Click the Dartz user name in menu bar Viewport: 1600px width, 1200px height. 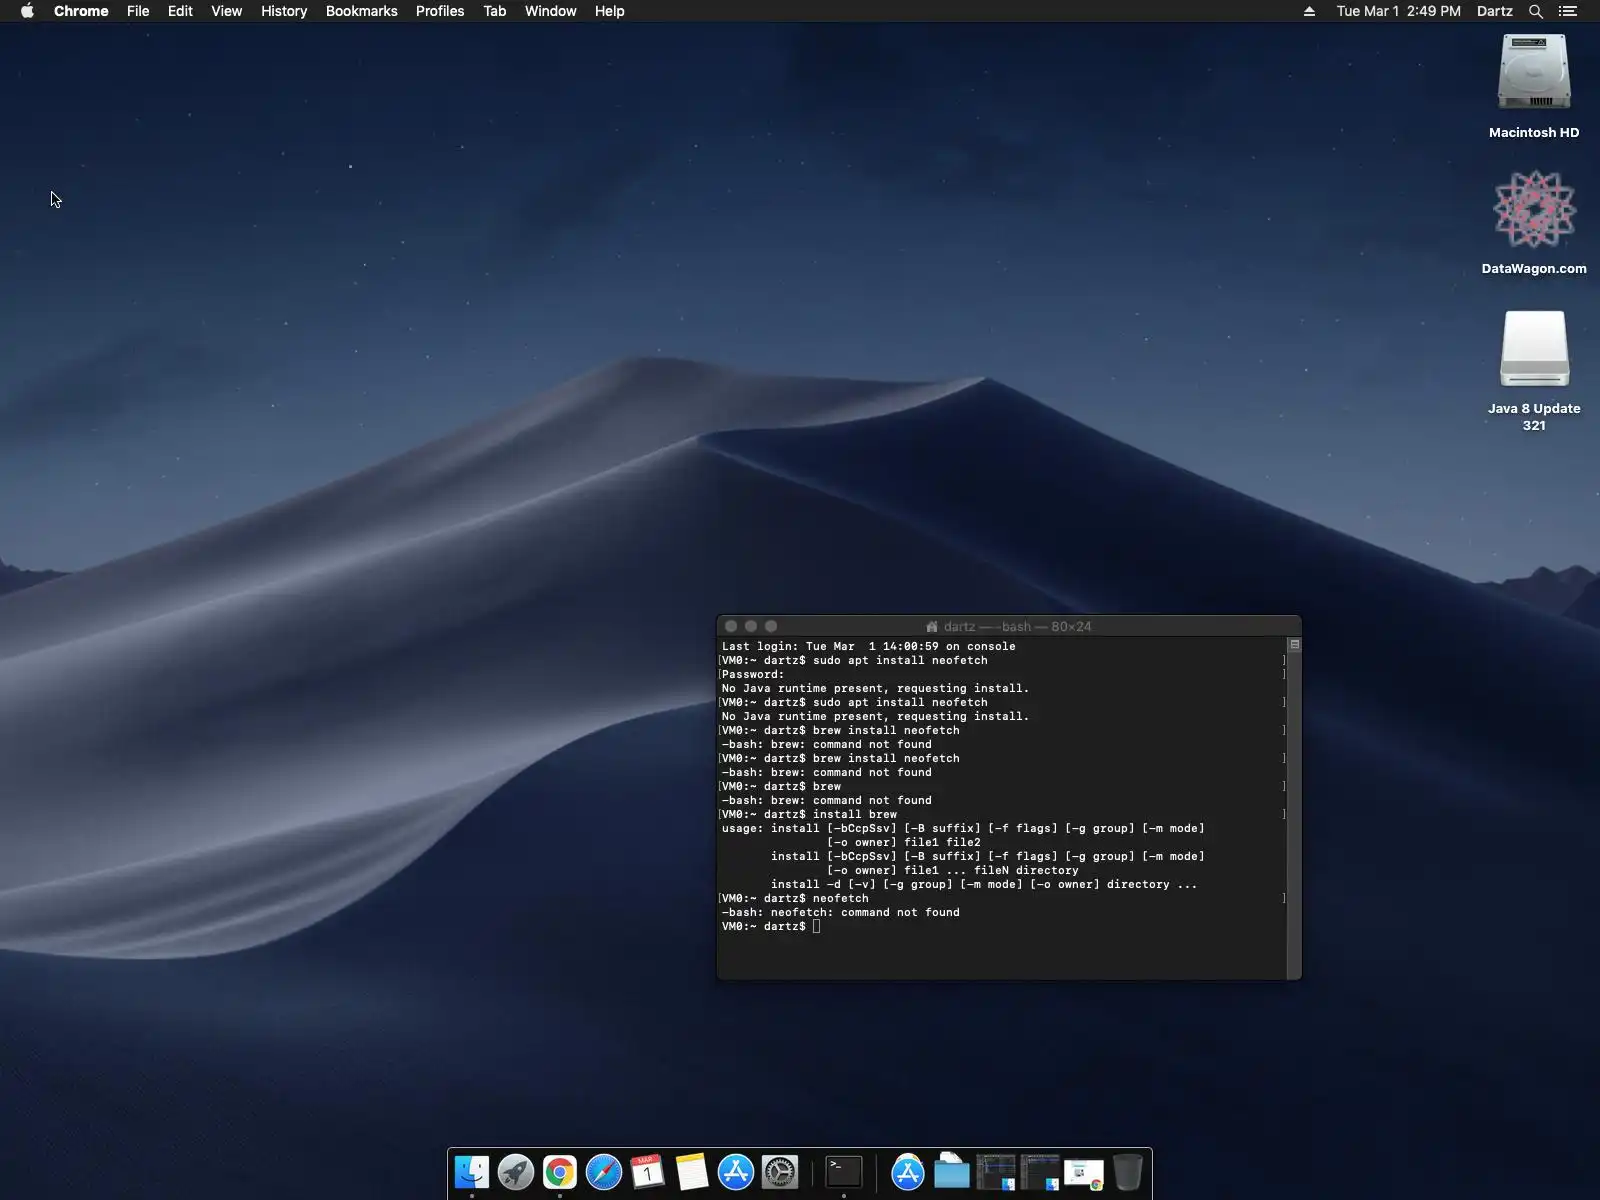click(x=1494, y=11)
